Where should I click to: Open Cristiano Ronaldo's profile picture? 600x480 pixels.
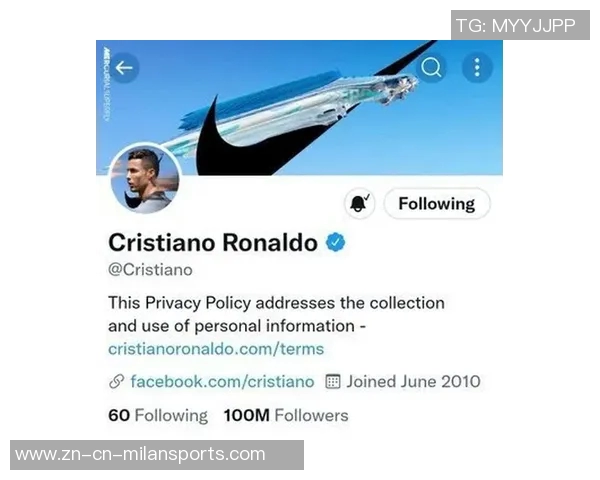click(144, 179)
